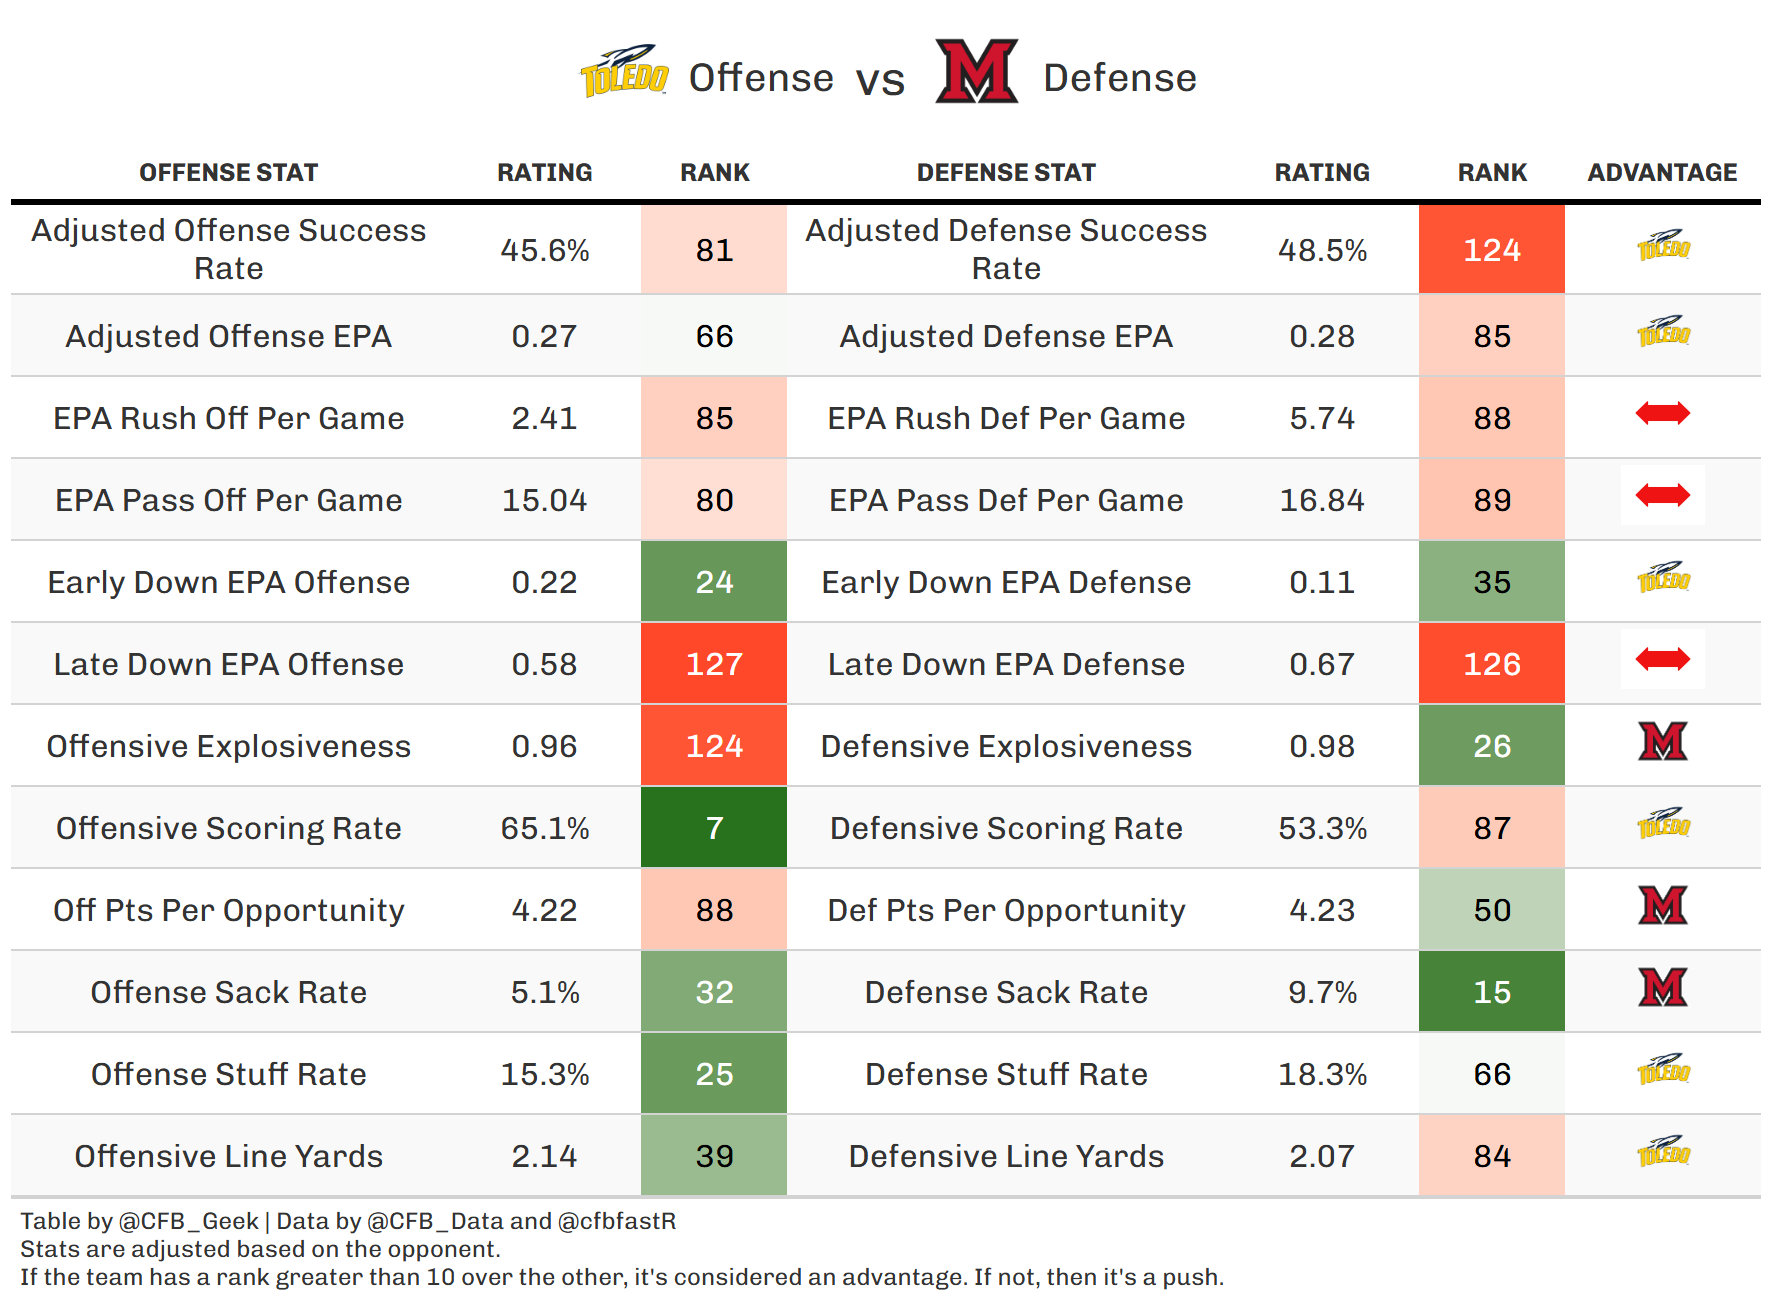This screenshot has height=1312, width=1770.
Task: Click the Toledo logo in the title
Action: pyautogui.click(x=624, y=72)
